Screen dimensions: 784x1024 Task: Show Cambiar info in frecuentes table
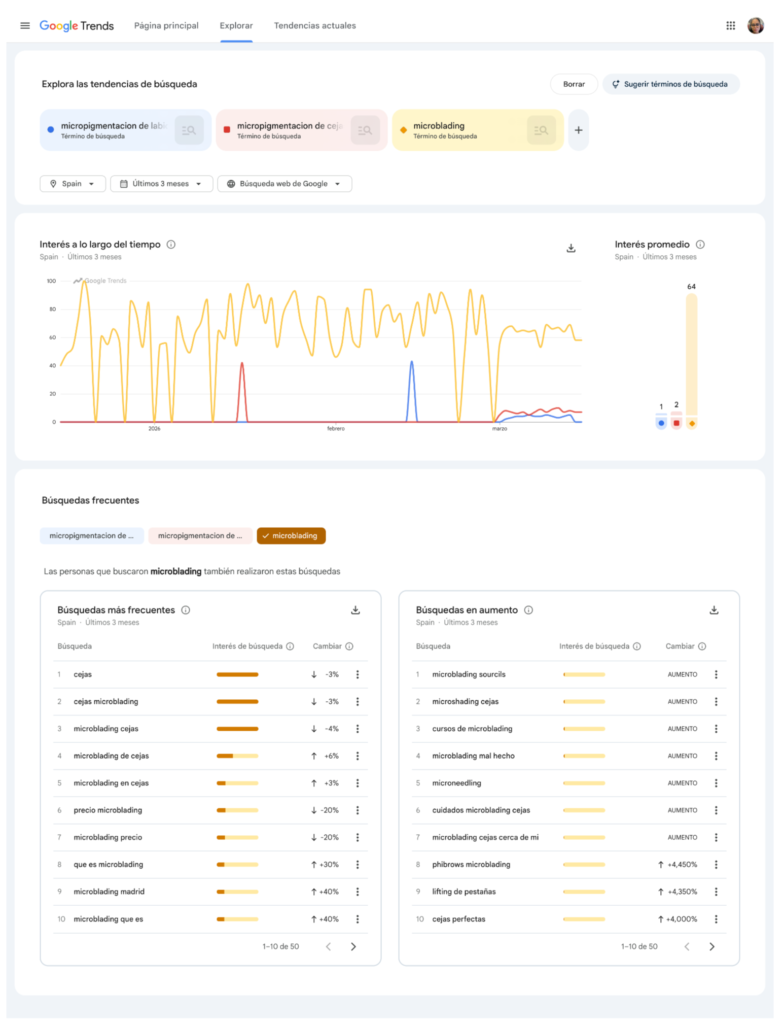click(350, 647)
